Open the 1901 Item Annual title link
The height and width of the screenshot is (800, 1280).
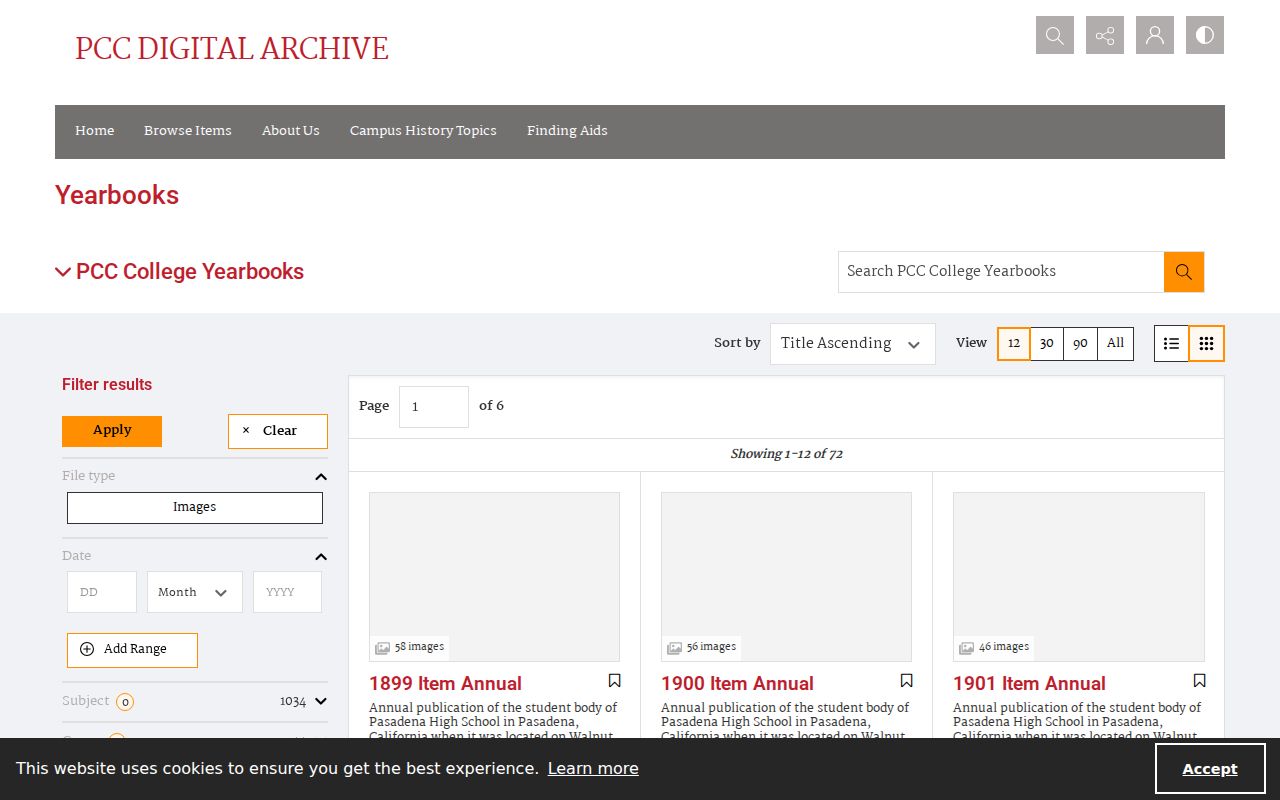pyautogui.click(x=1029, y=683)
